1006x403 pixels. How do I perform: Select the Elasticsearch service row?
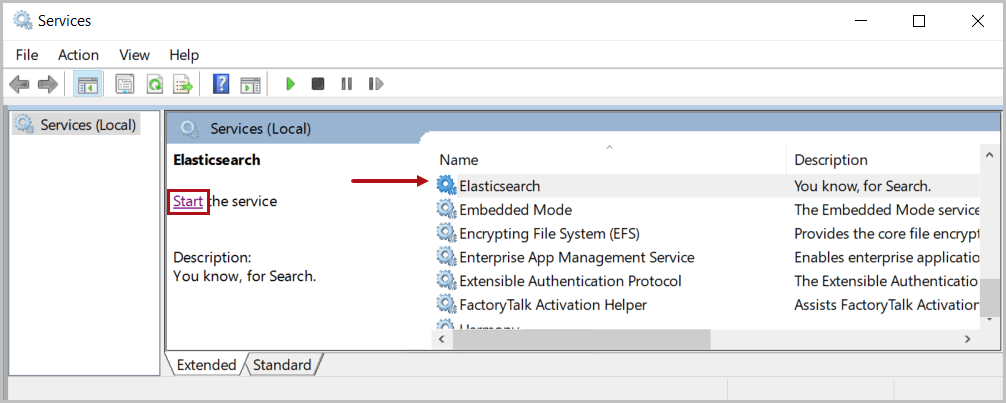click(x=707, y=186)
